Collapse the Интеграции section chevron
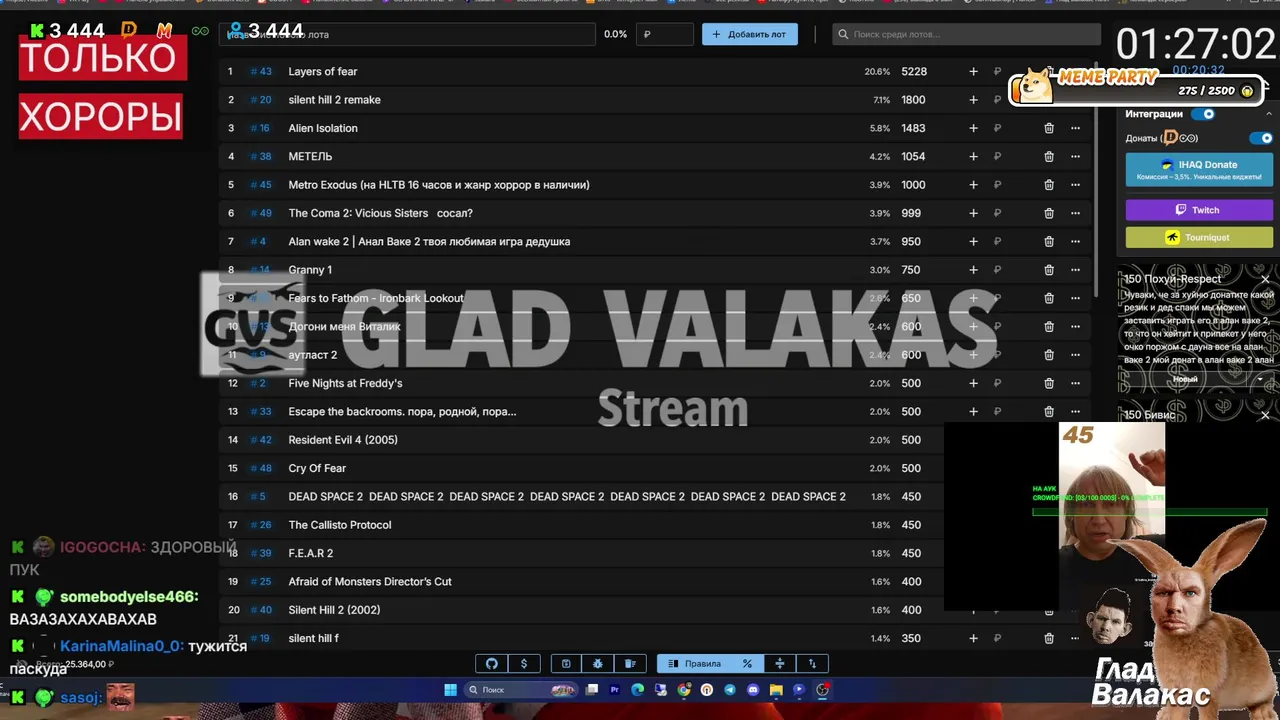The image size is (1280, 720). click(x=1269, y=114)
